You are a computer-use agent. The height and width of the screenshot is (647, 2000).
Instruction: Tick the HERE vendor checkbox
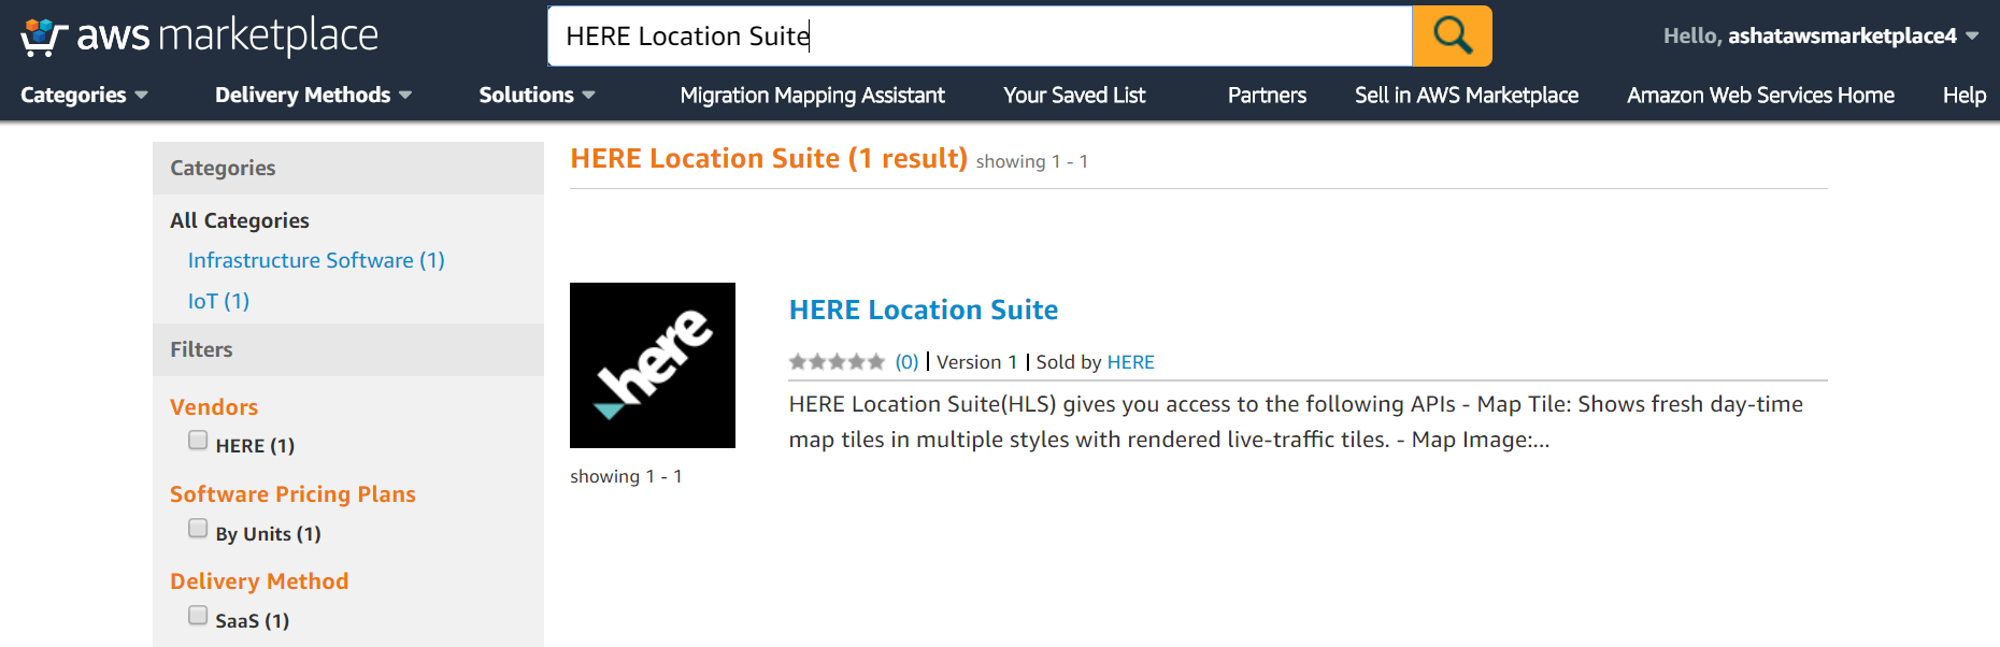click(x=198, y=441)
